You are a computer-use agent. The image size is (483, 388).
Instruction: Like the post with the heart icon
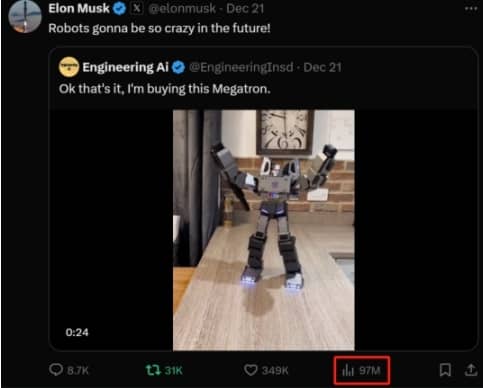251,370
